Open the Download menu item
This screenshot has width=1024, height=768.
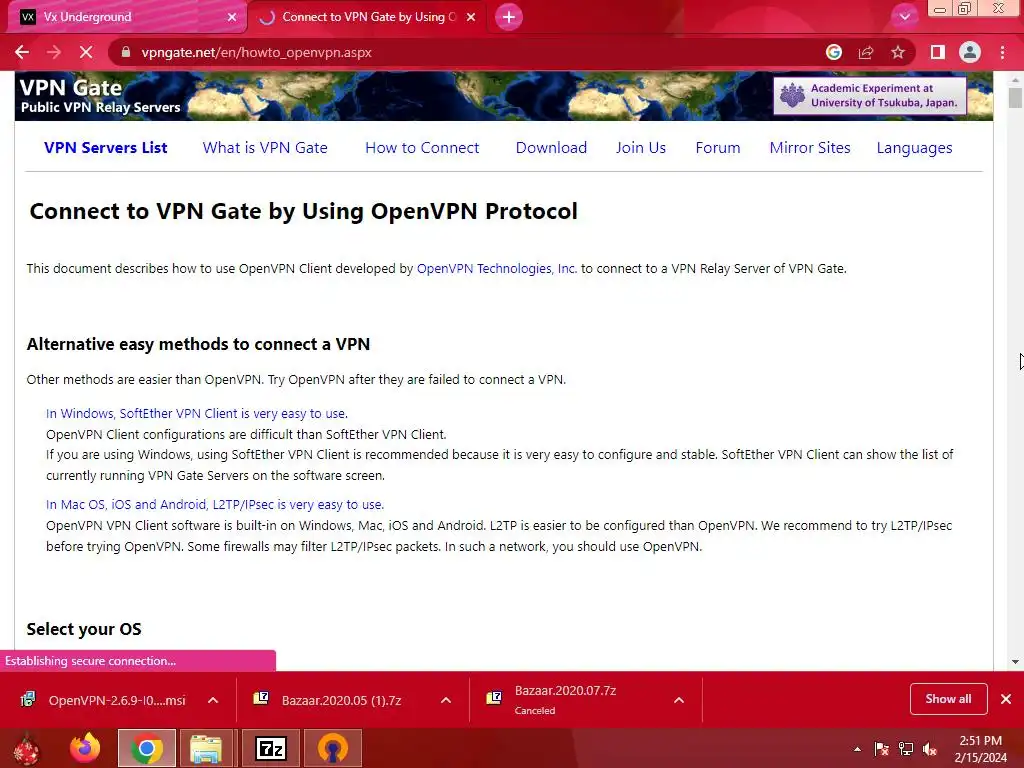click(x=551, y=148)
